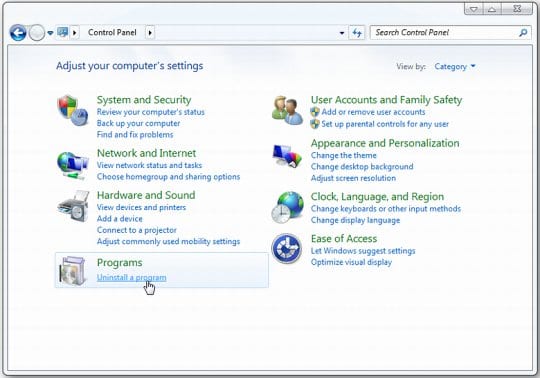Viewport: 540px width, 378px height.
Task: Open Clock, Language, and Region category
Action: 377,197
